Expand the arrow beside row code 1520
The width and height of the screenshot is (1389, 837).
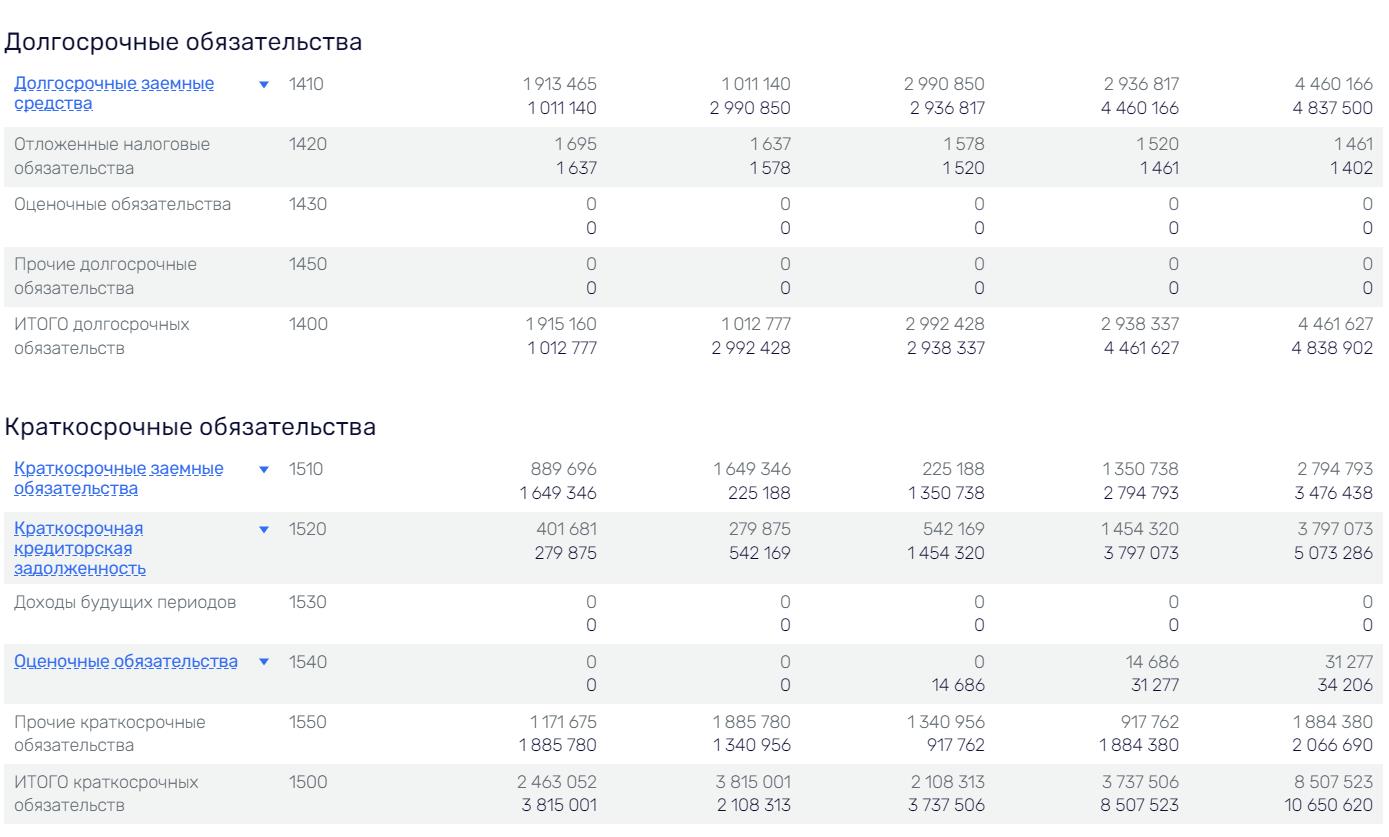[264, 529]
